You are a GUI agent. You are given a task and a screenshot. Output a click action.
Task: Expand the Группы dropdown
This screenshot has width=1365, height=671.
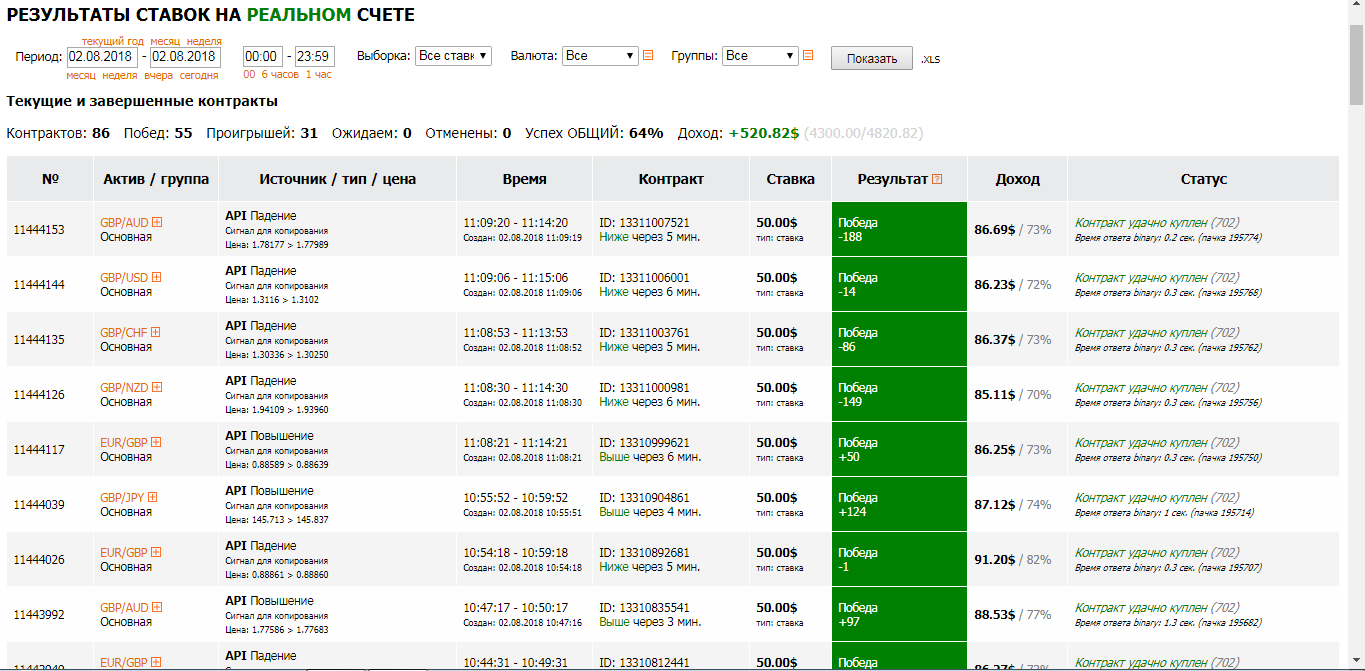pos(760,56)
